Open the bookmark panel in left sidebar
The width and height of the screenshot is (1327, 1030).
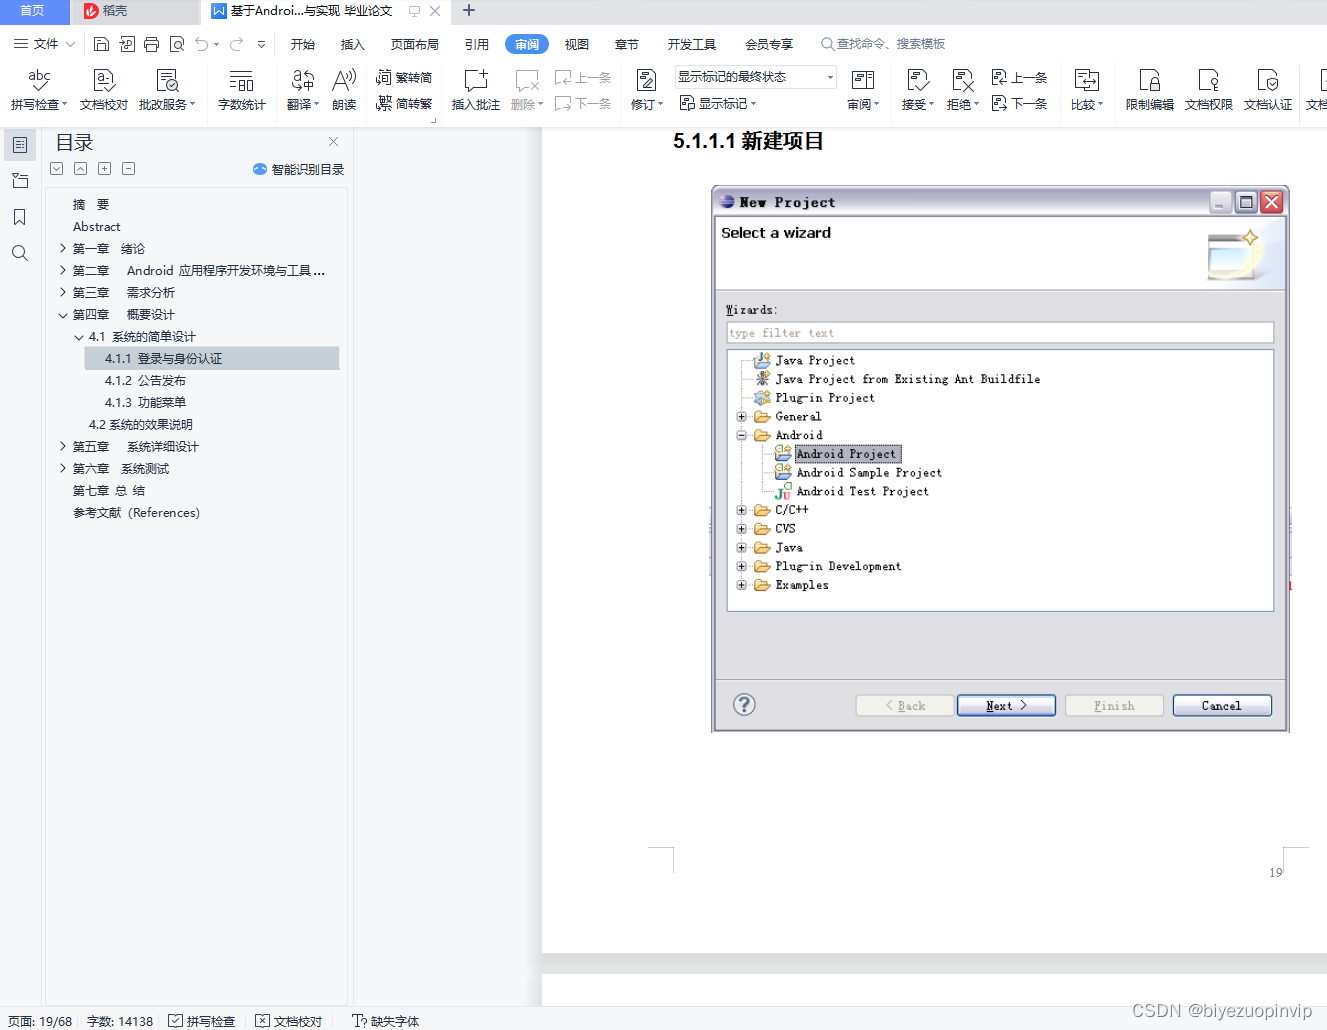pyautogui.click(x=19, y=217)
